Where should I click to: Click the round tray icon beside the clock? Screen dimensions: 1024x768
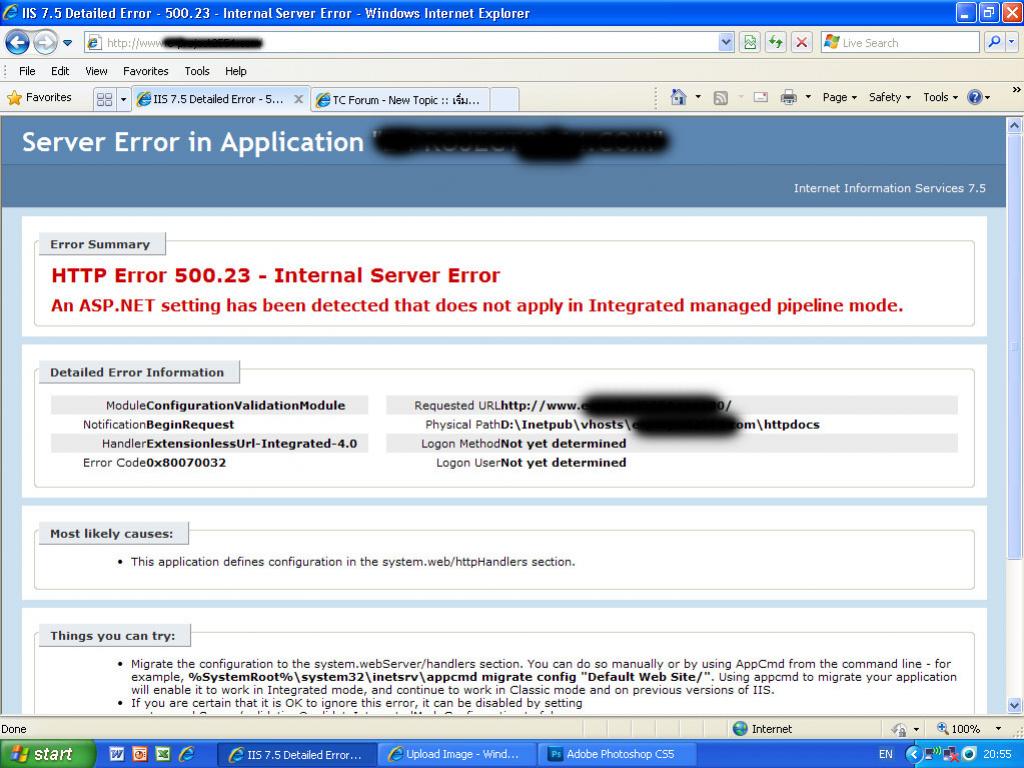969,754
